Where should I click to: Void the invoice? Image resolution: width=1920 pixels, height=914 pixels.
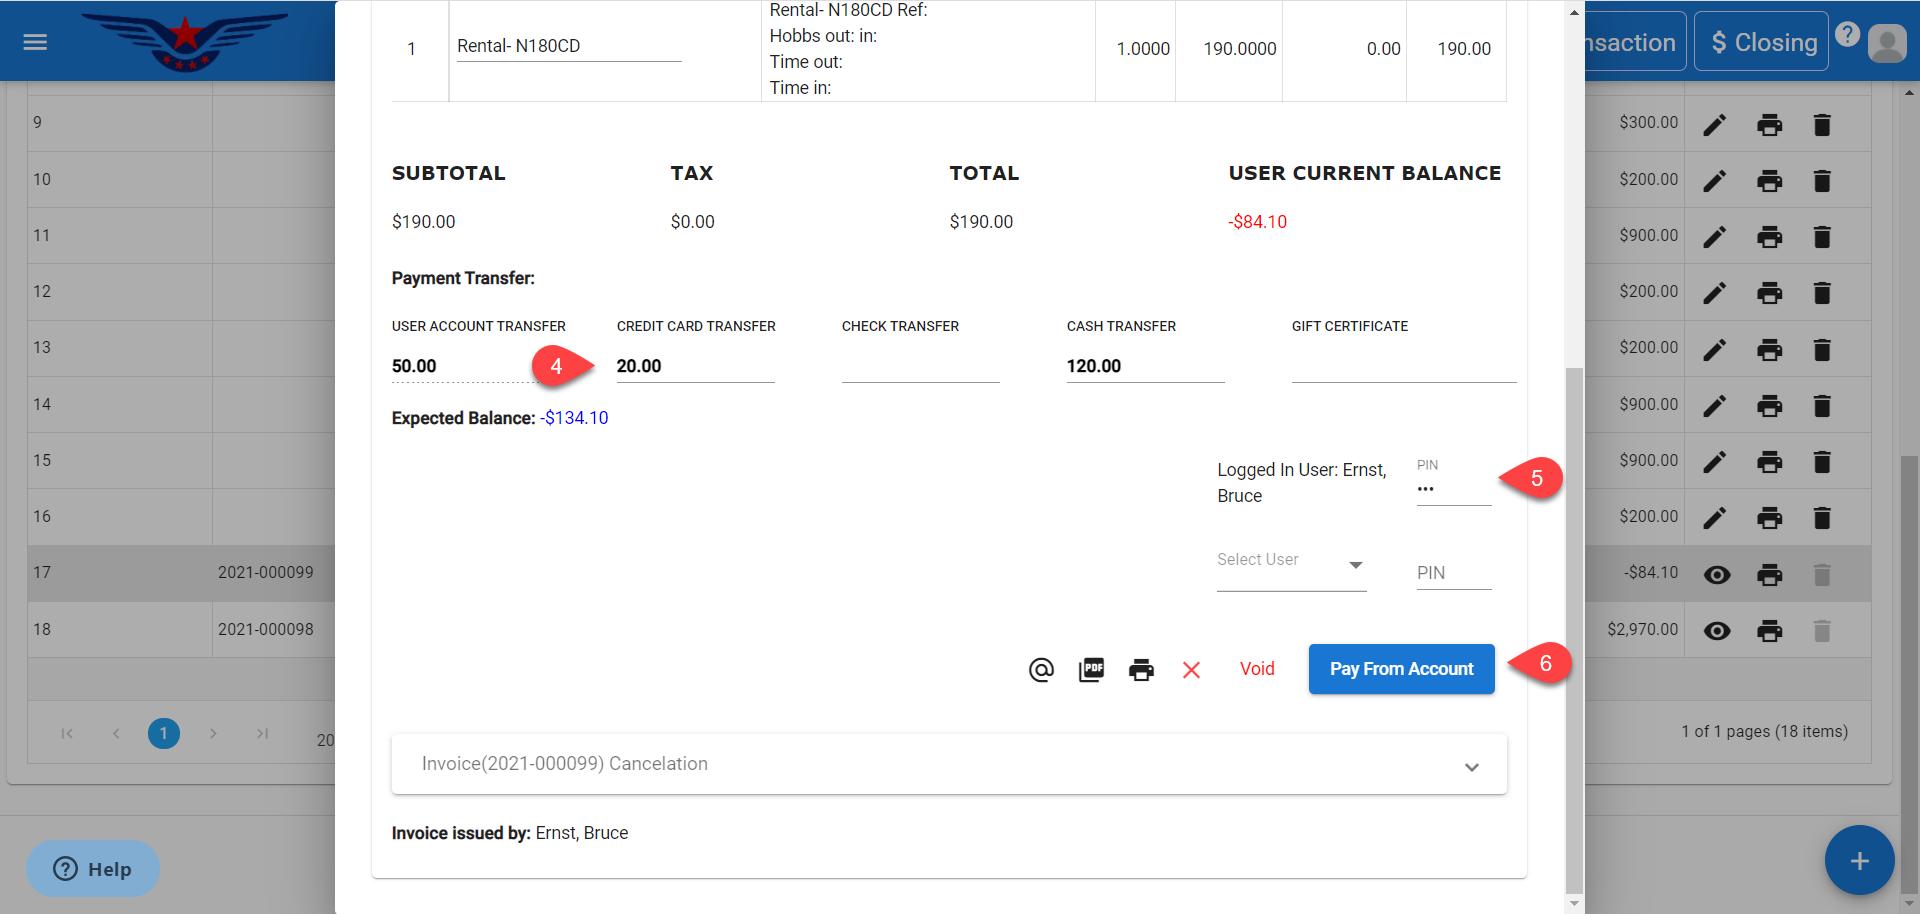point(1257,669)
